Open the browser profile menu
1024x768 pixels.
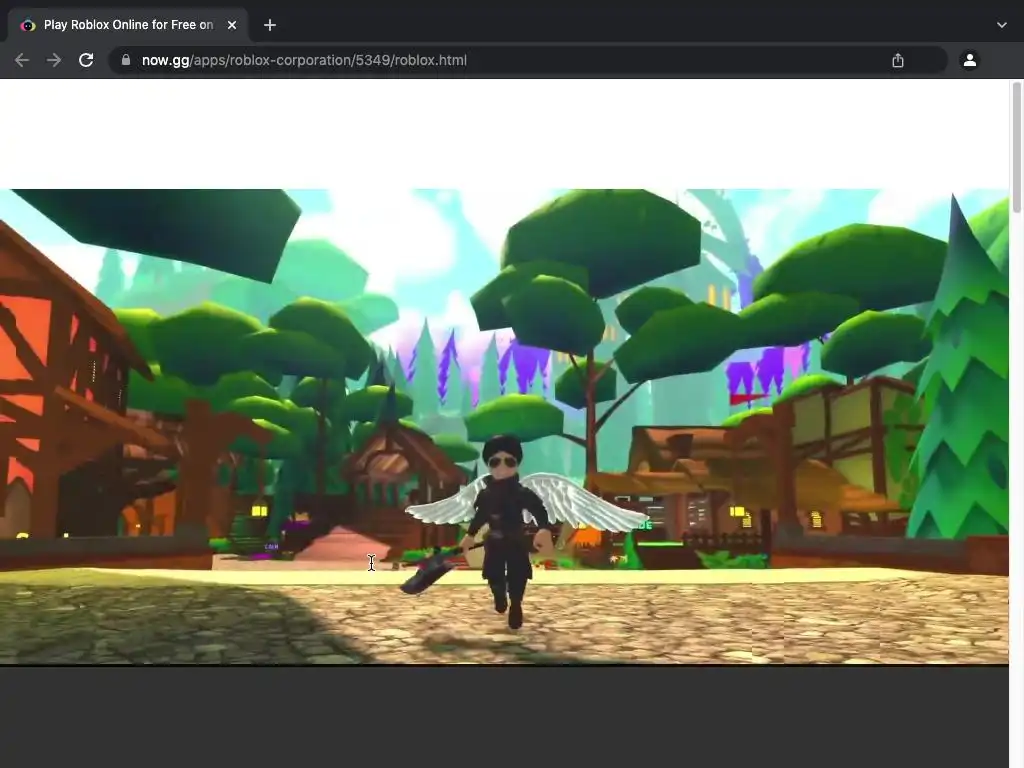tap(970, 60)
